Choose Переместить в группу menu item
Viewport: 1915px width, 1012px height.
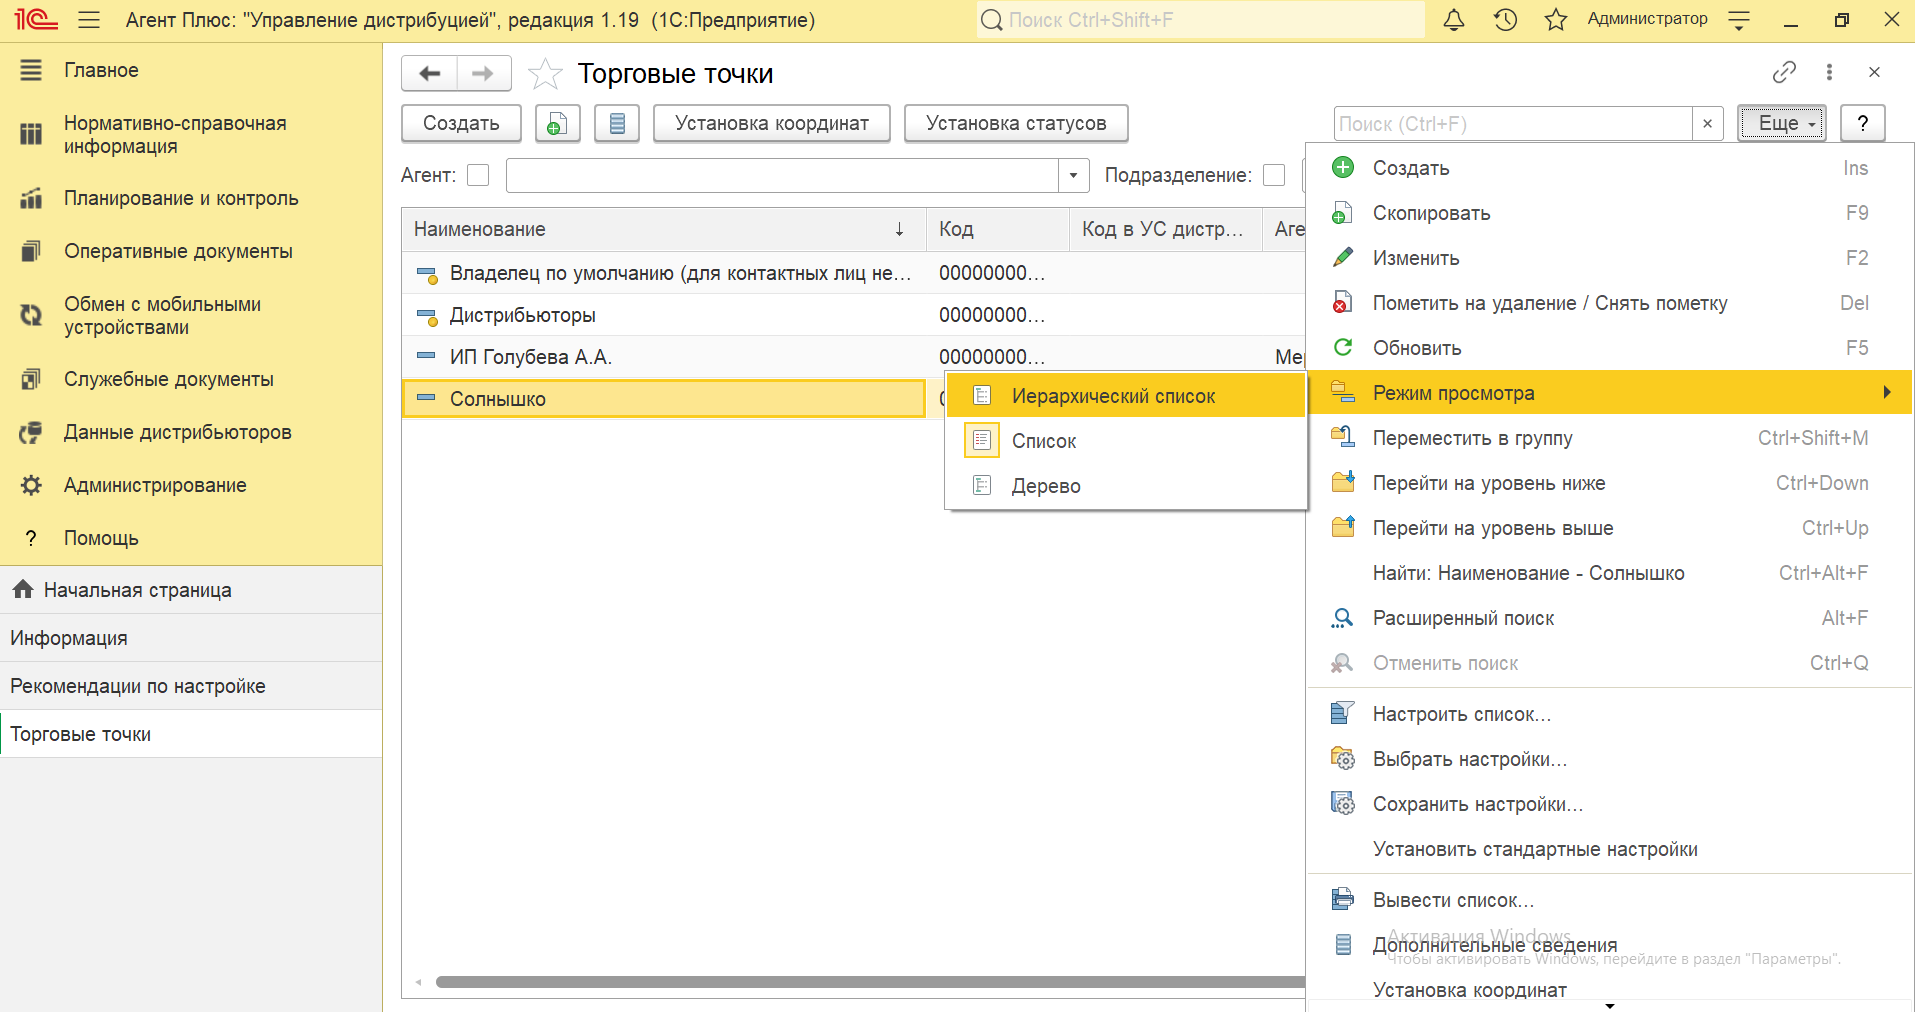tap(1610, 438)
